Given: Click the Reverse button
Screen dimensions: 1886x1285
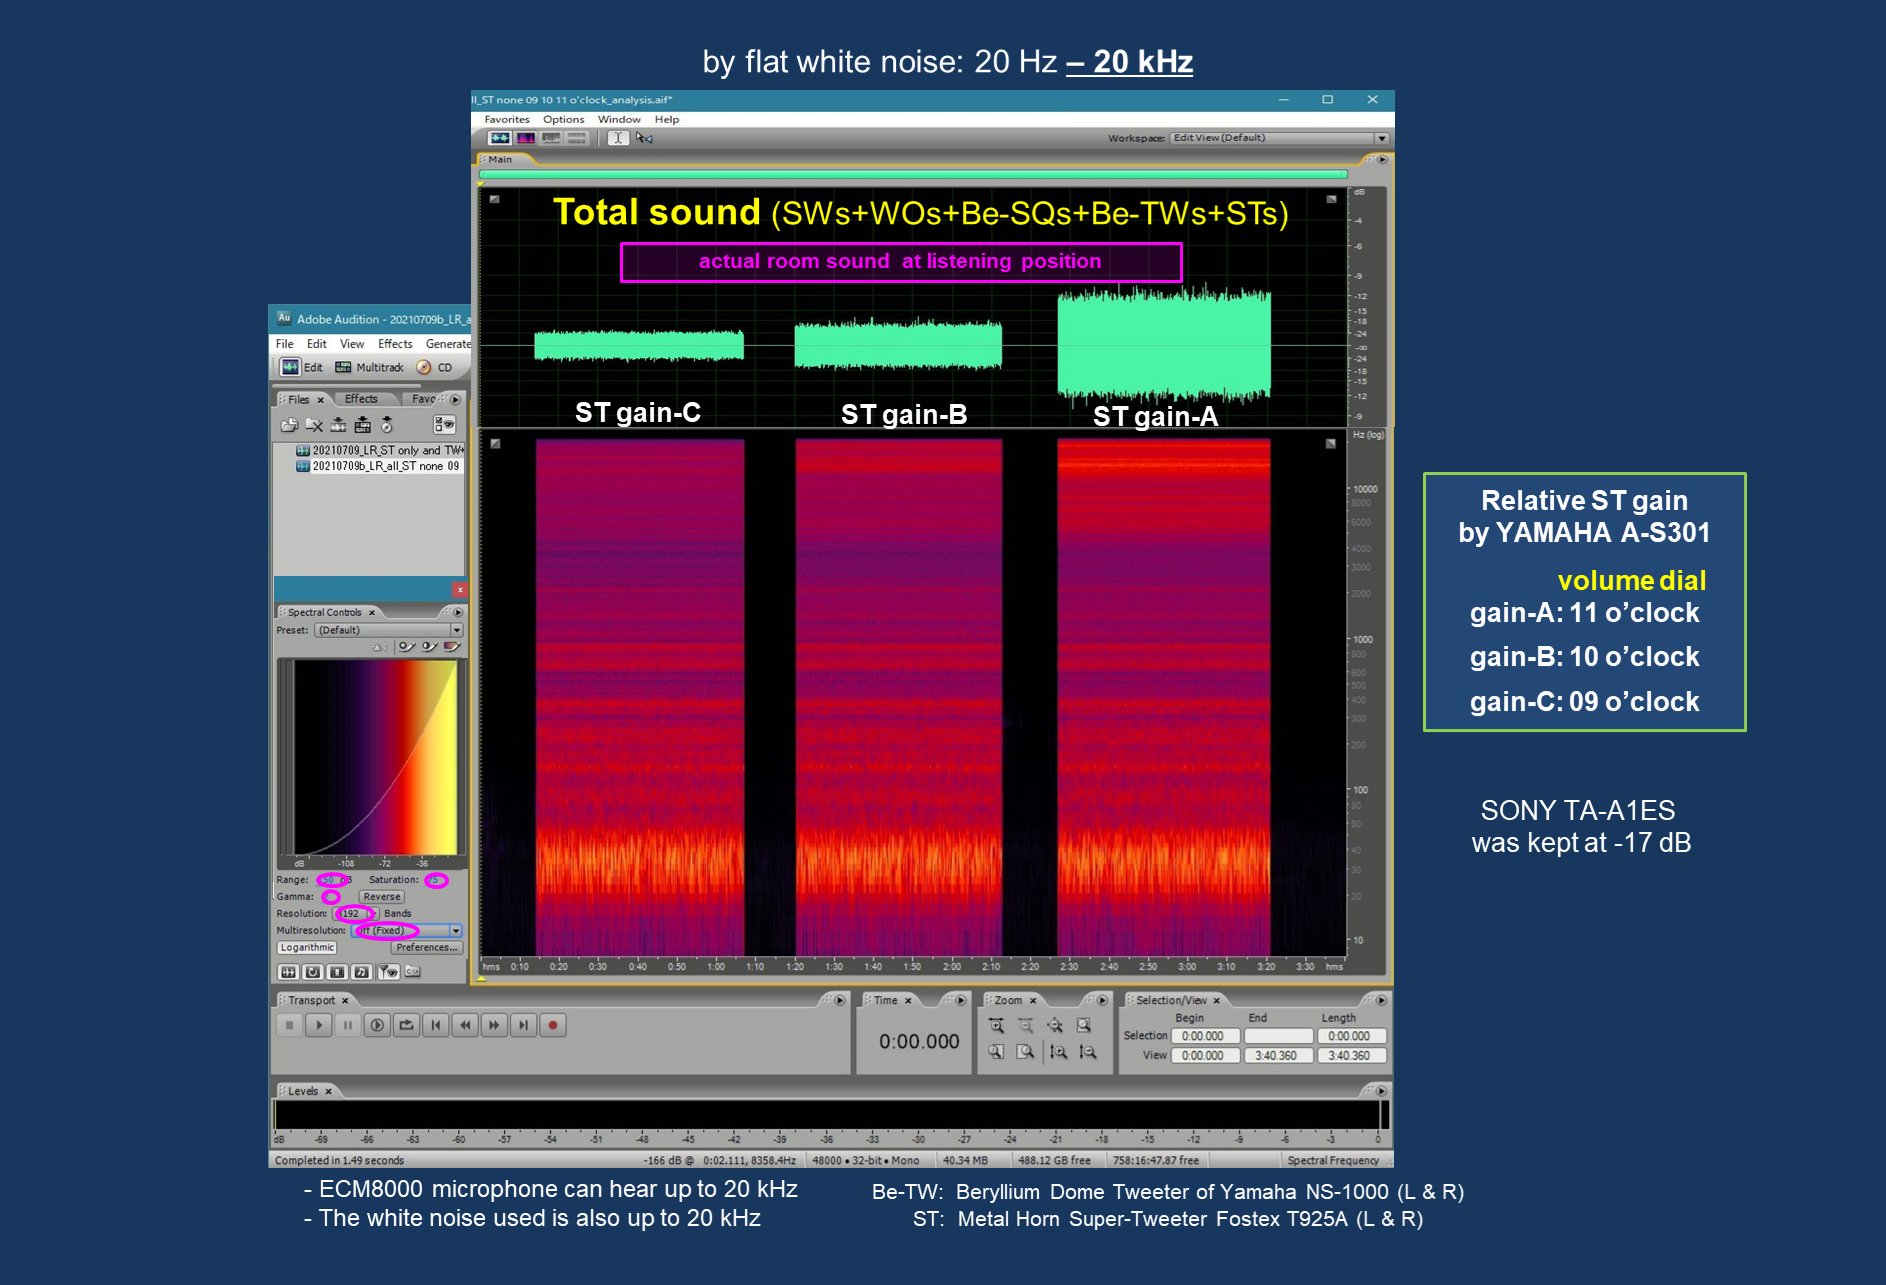Looking at the screenshot, I should pos(382,897).
